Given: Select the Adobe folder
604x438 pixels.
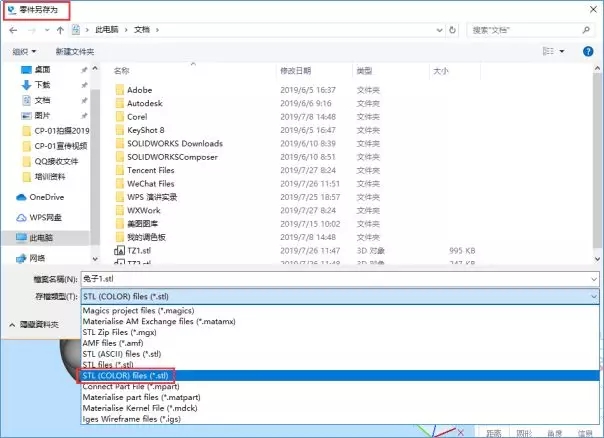Looking at the screenshot, I should pyautogui.click(x=139, y=90).
